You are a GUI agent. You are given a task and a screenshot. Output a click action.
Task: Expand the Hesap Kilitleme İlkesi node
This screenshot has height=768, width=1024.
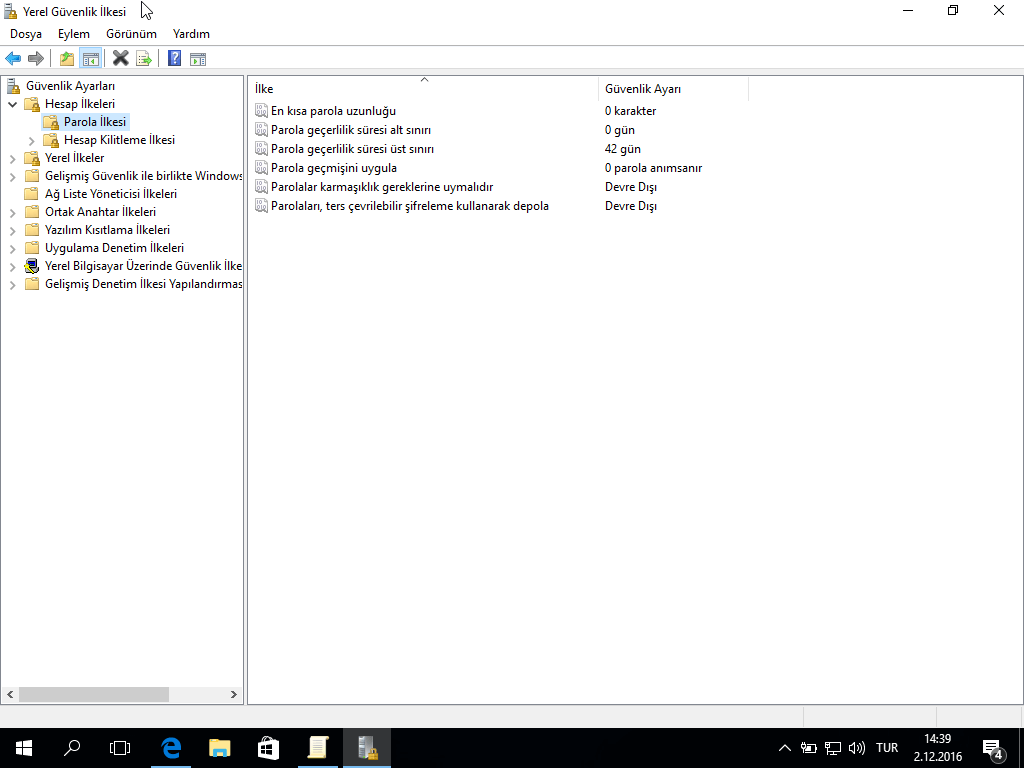31,140
